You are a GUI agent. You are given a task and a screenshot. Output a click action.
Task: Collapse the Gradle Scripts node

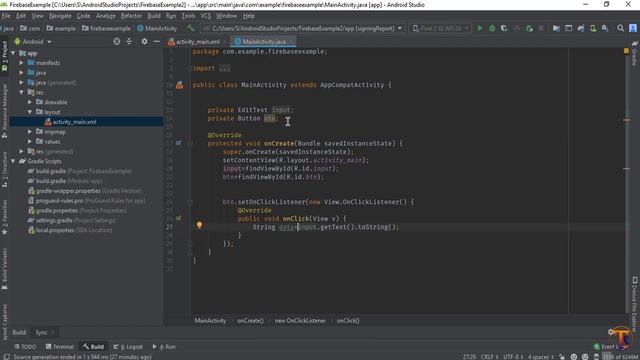(x=13, y=161)
